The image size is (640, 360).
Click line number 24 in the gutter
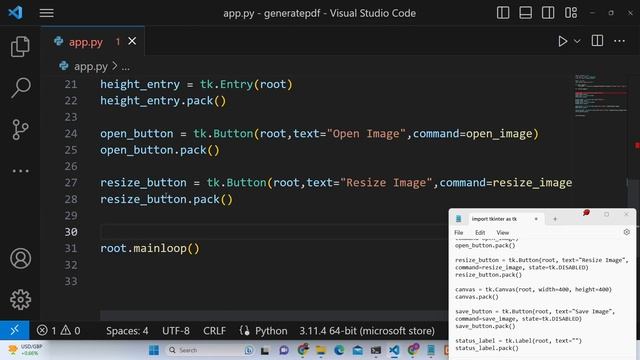coord(71,133)
